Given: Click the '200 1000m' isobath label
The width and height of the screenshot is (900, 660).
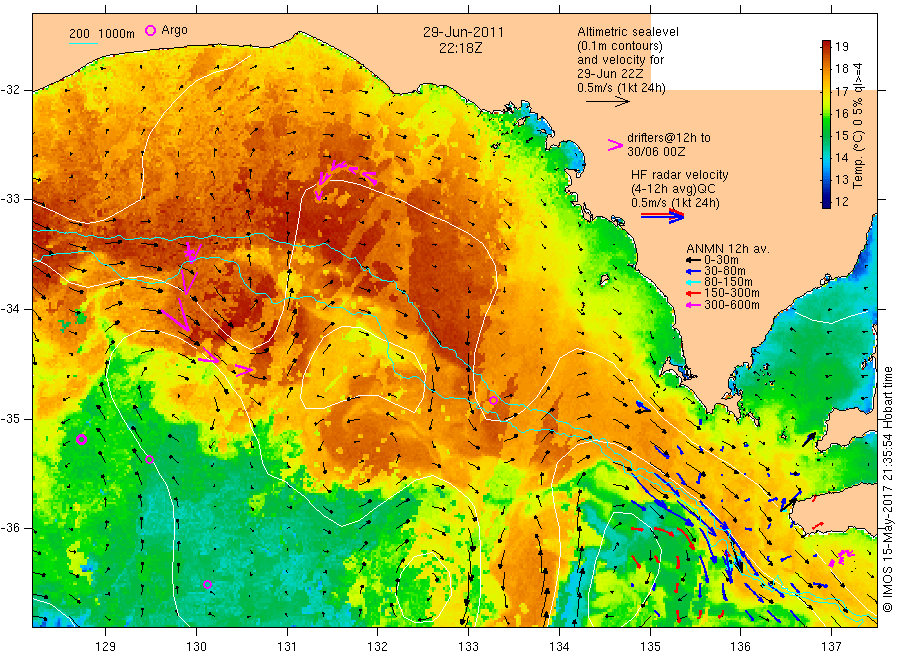Looking at the screenshot, I should tap(102, 34).
